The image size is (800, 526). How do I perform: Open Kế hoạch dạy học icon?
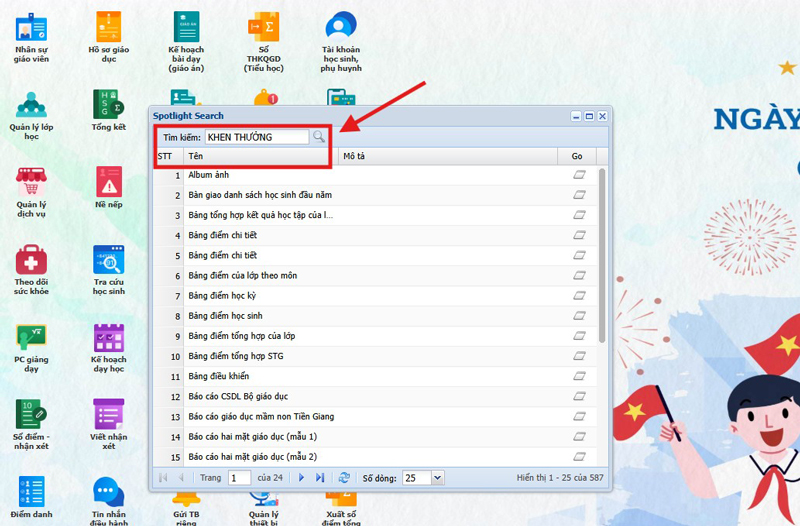109,348
